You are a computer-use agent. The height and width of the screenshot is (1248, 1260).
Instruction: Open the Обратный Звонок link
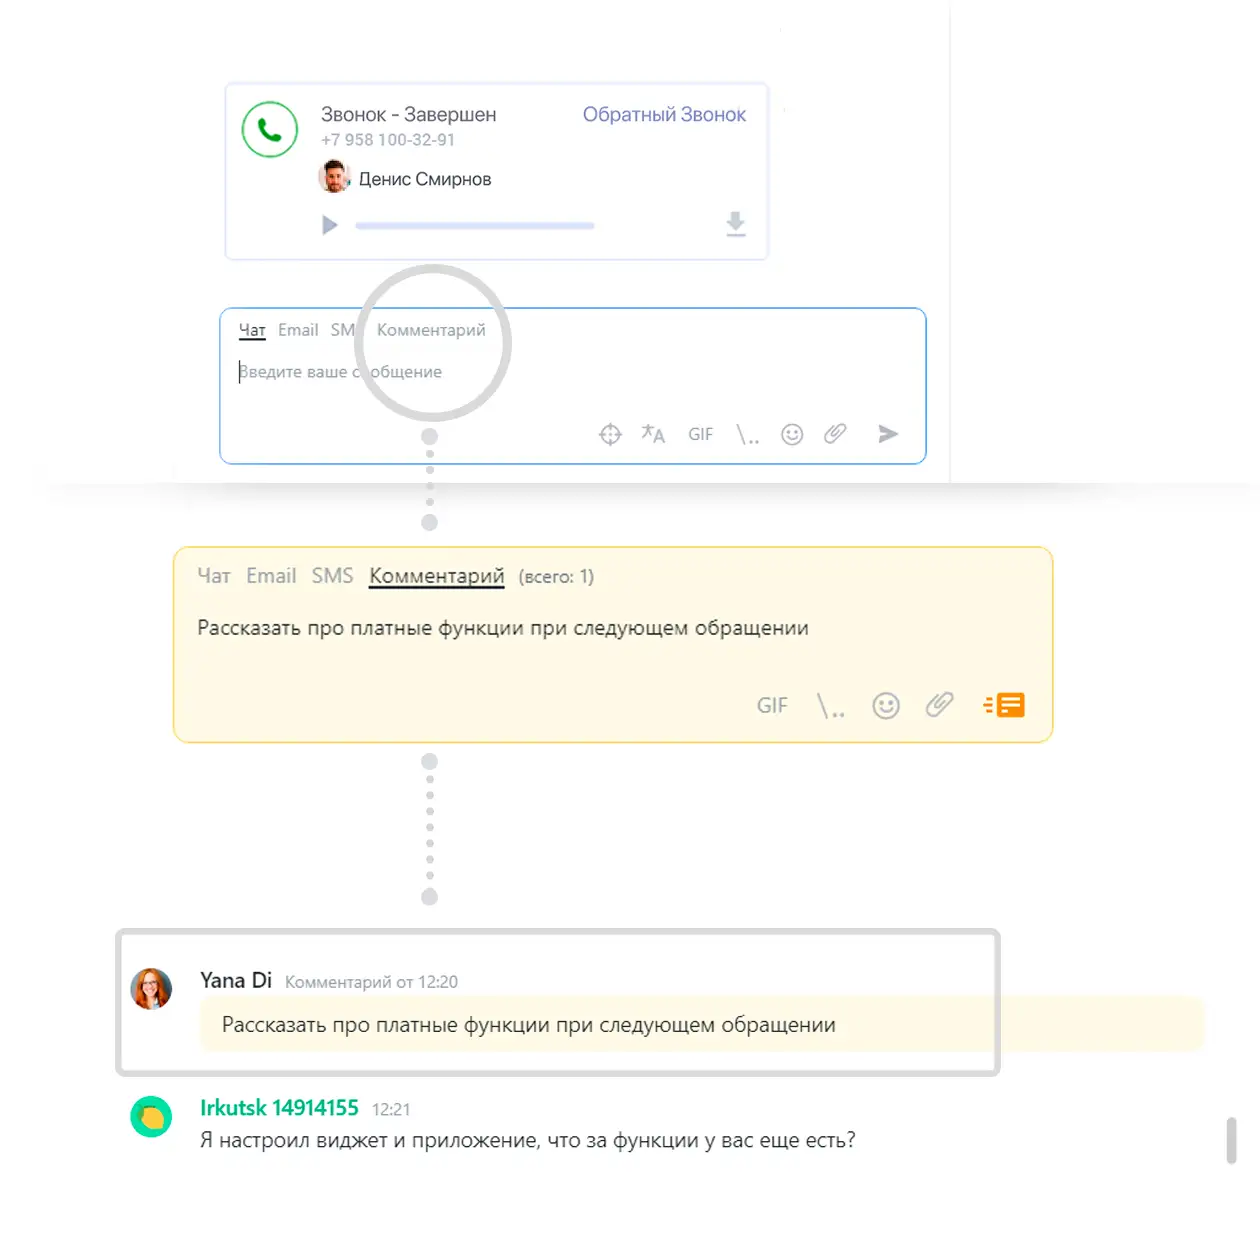pyautogui.click(x=664, y=115)
